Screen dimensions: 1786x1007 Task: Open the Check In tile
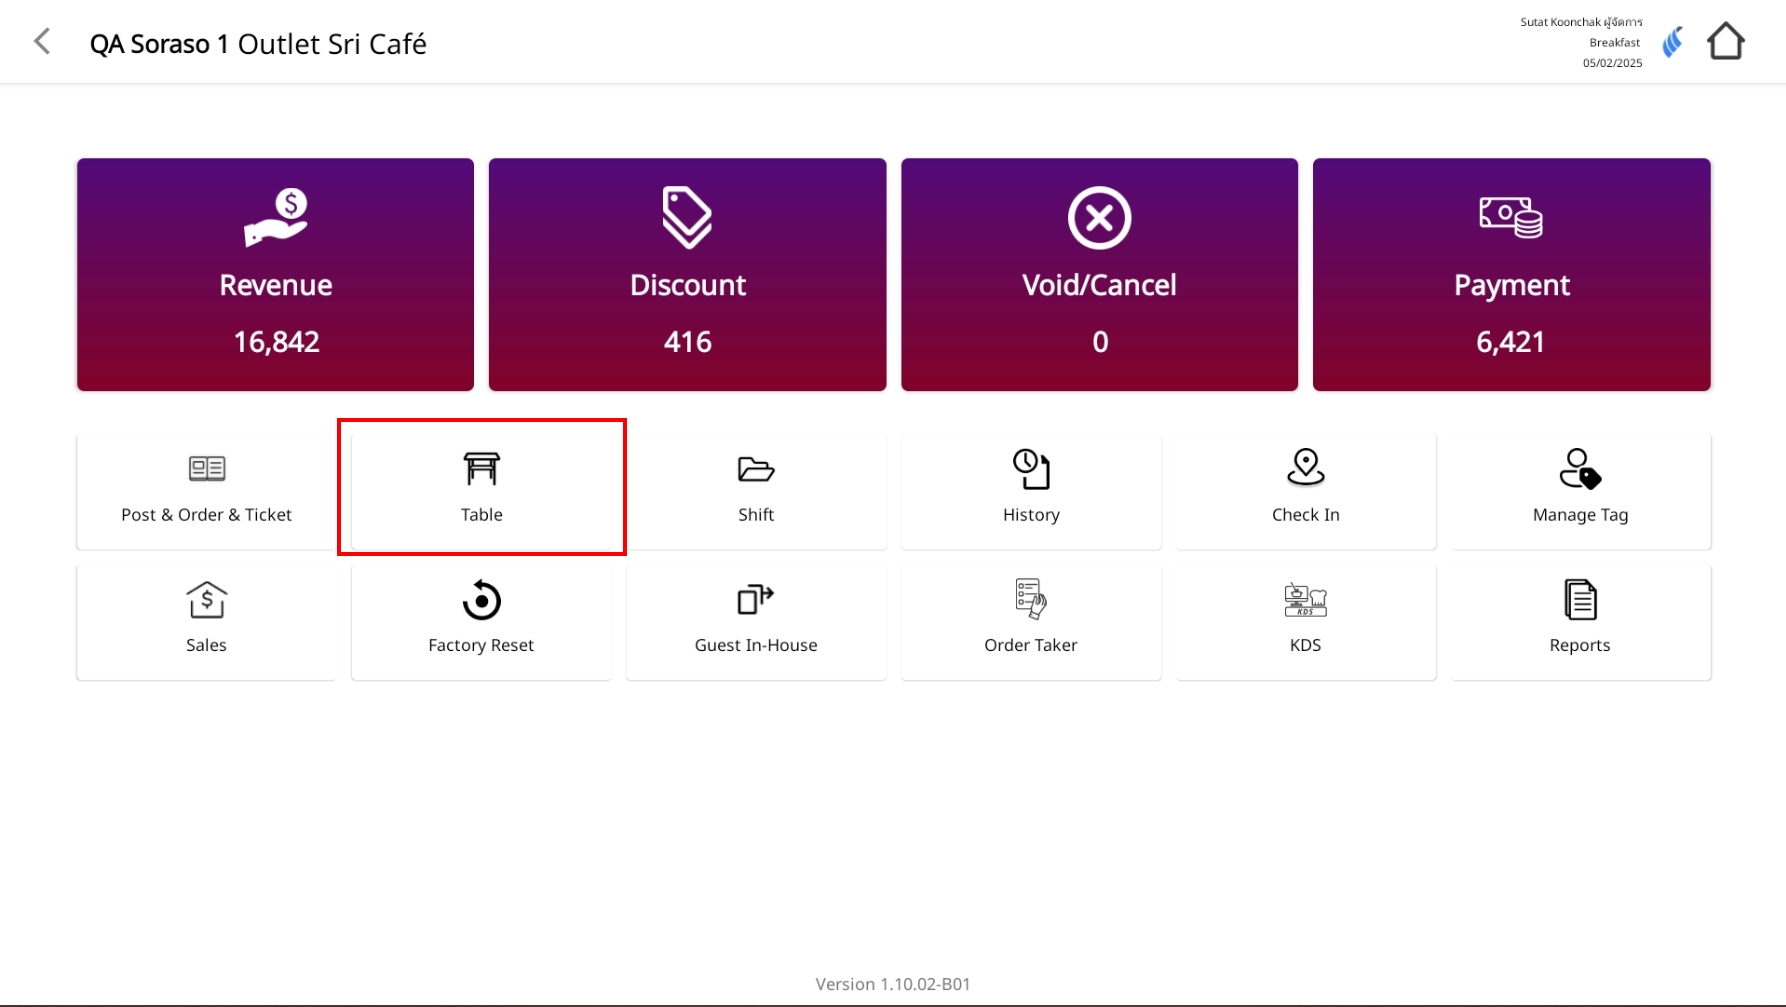coord(1305,491)
